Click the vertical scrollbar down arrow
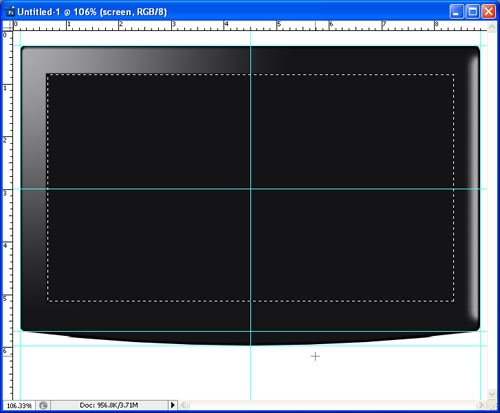 (492, 395)
